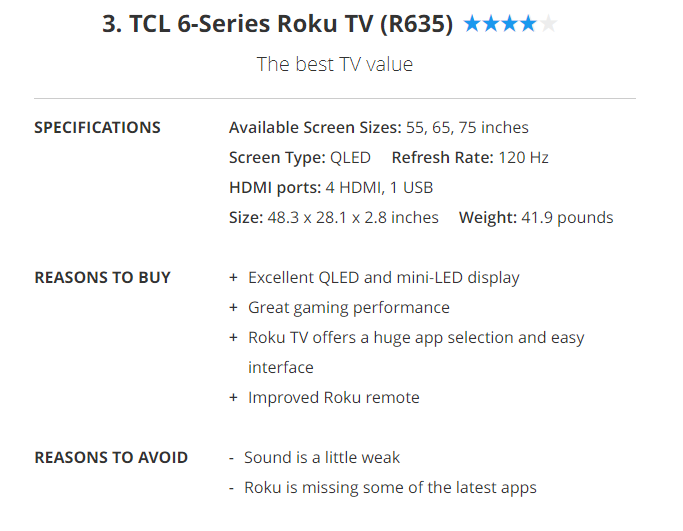Viewport: 683px width, 531px height.
Task: Click the Available Screen Sizes label
Action: pyautogui.click(x=315, y=128)
